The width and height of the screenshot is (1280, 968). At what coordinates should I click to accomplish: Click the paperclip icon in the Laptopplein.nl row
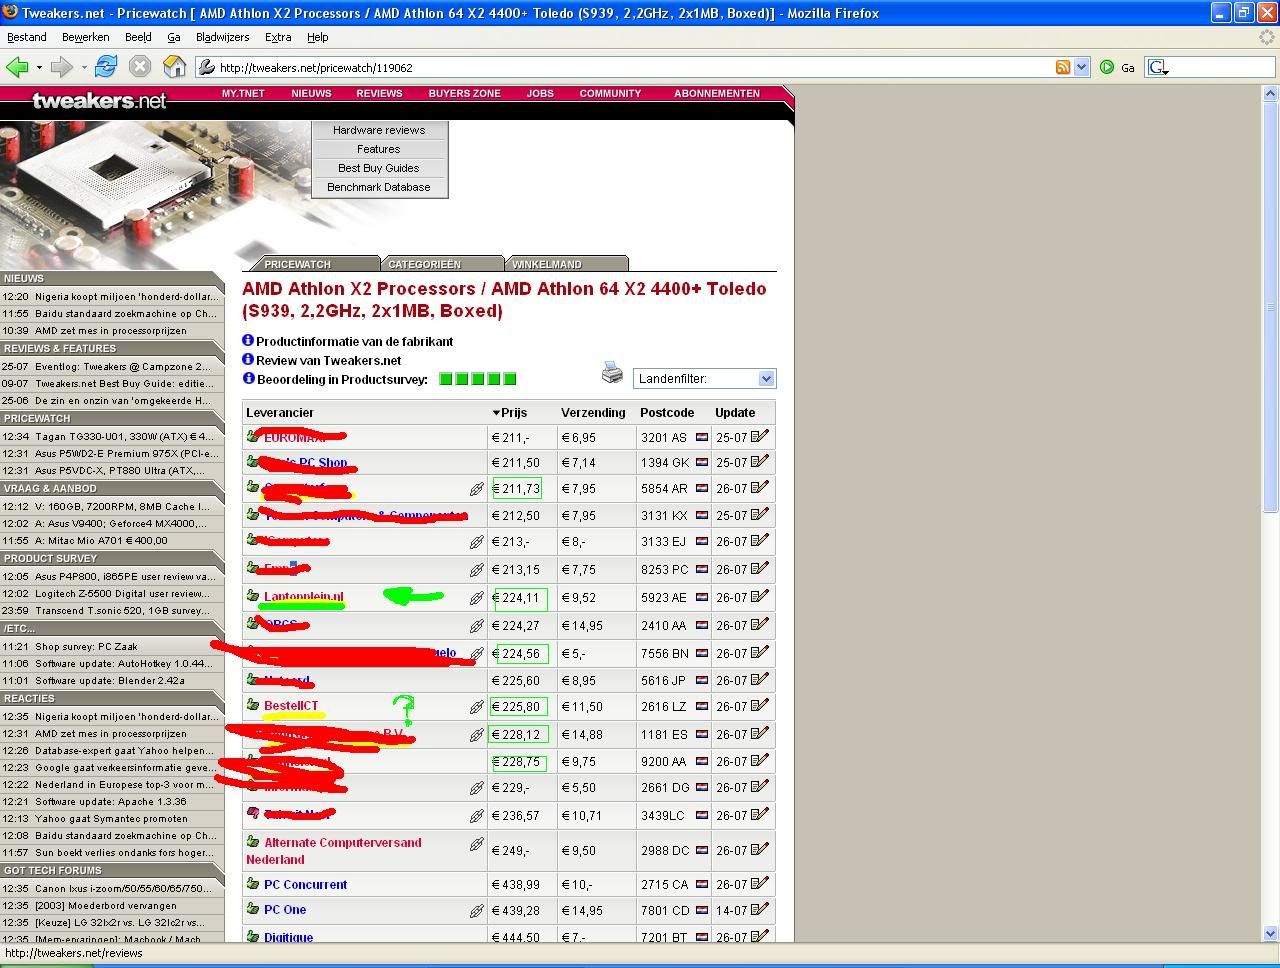[477, 598]
